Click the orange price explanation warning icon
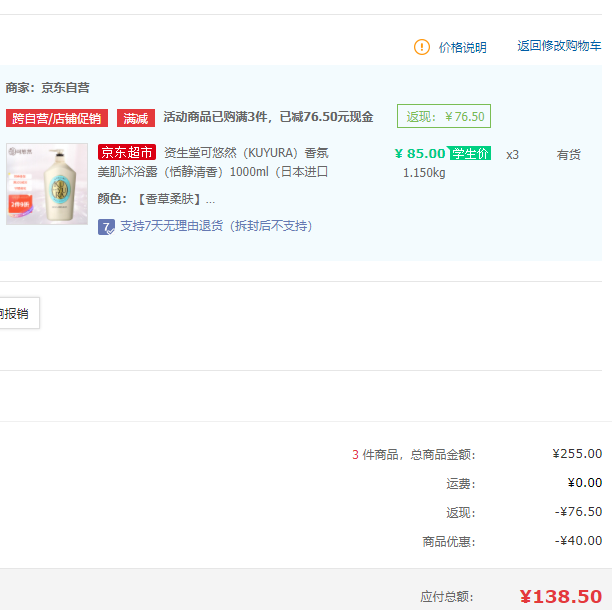 tap(422, 47)
